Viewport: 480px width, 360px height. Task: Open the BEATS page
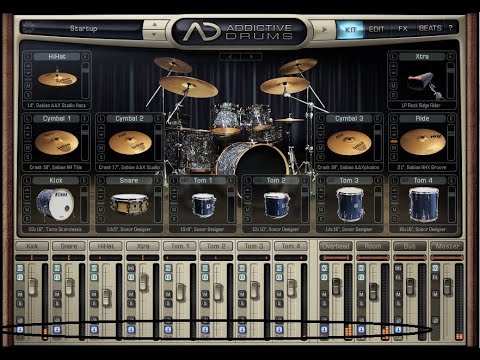tap(430, 29)
